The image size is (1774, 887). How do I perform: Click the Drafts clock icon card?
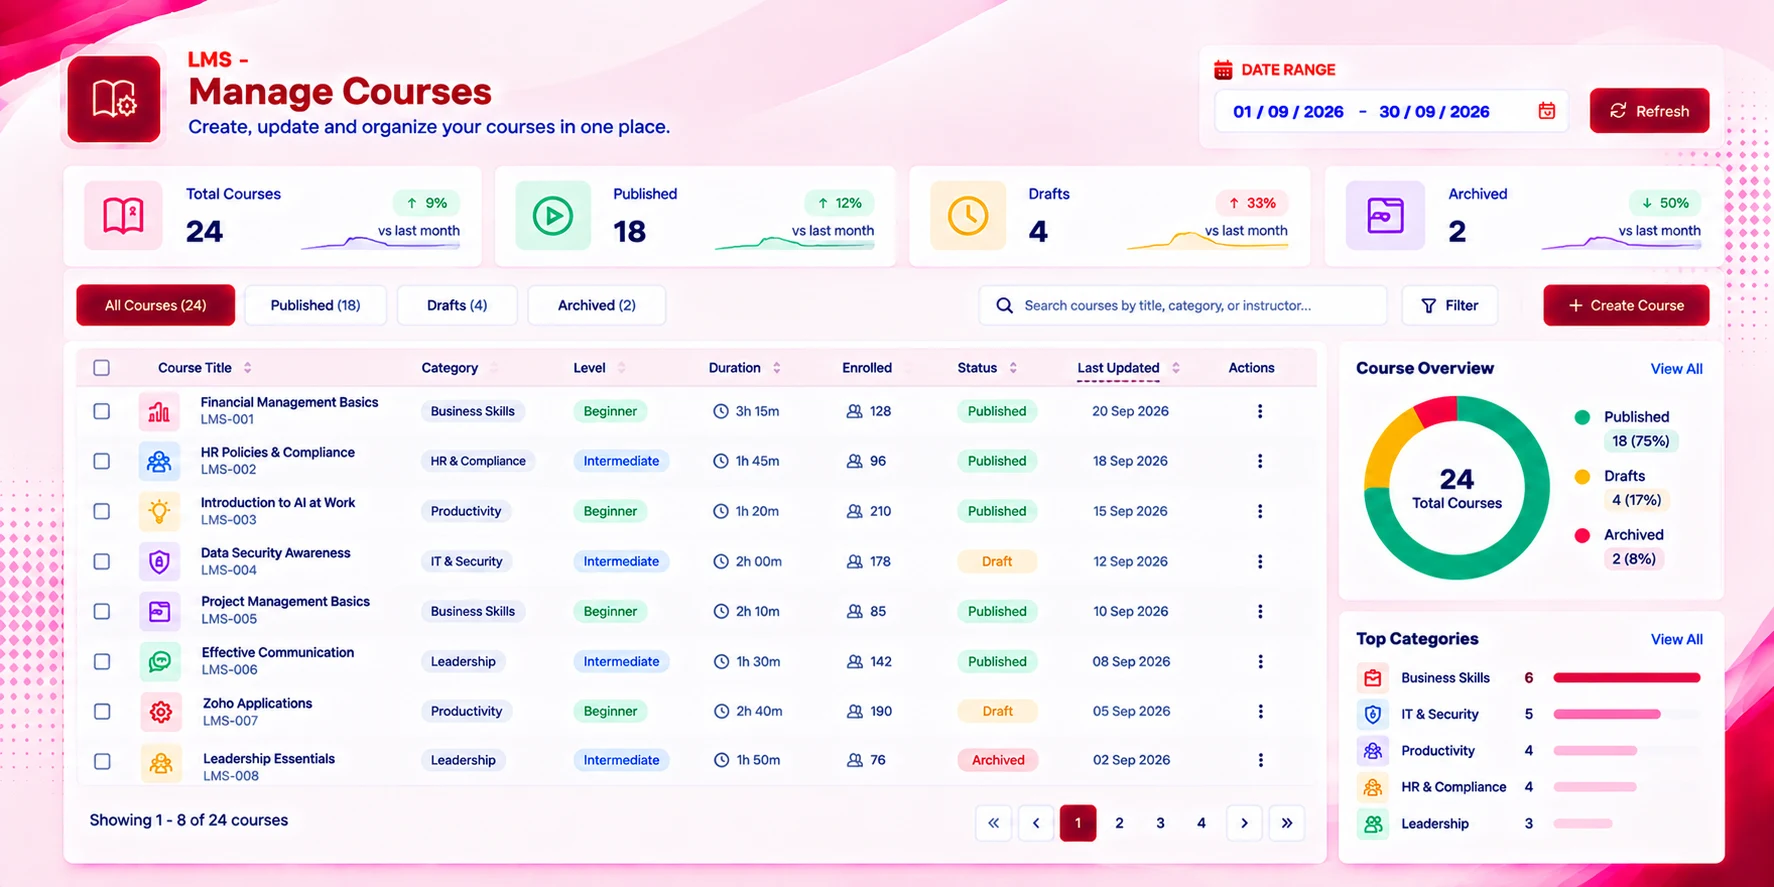click(x=968, y=215)
